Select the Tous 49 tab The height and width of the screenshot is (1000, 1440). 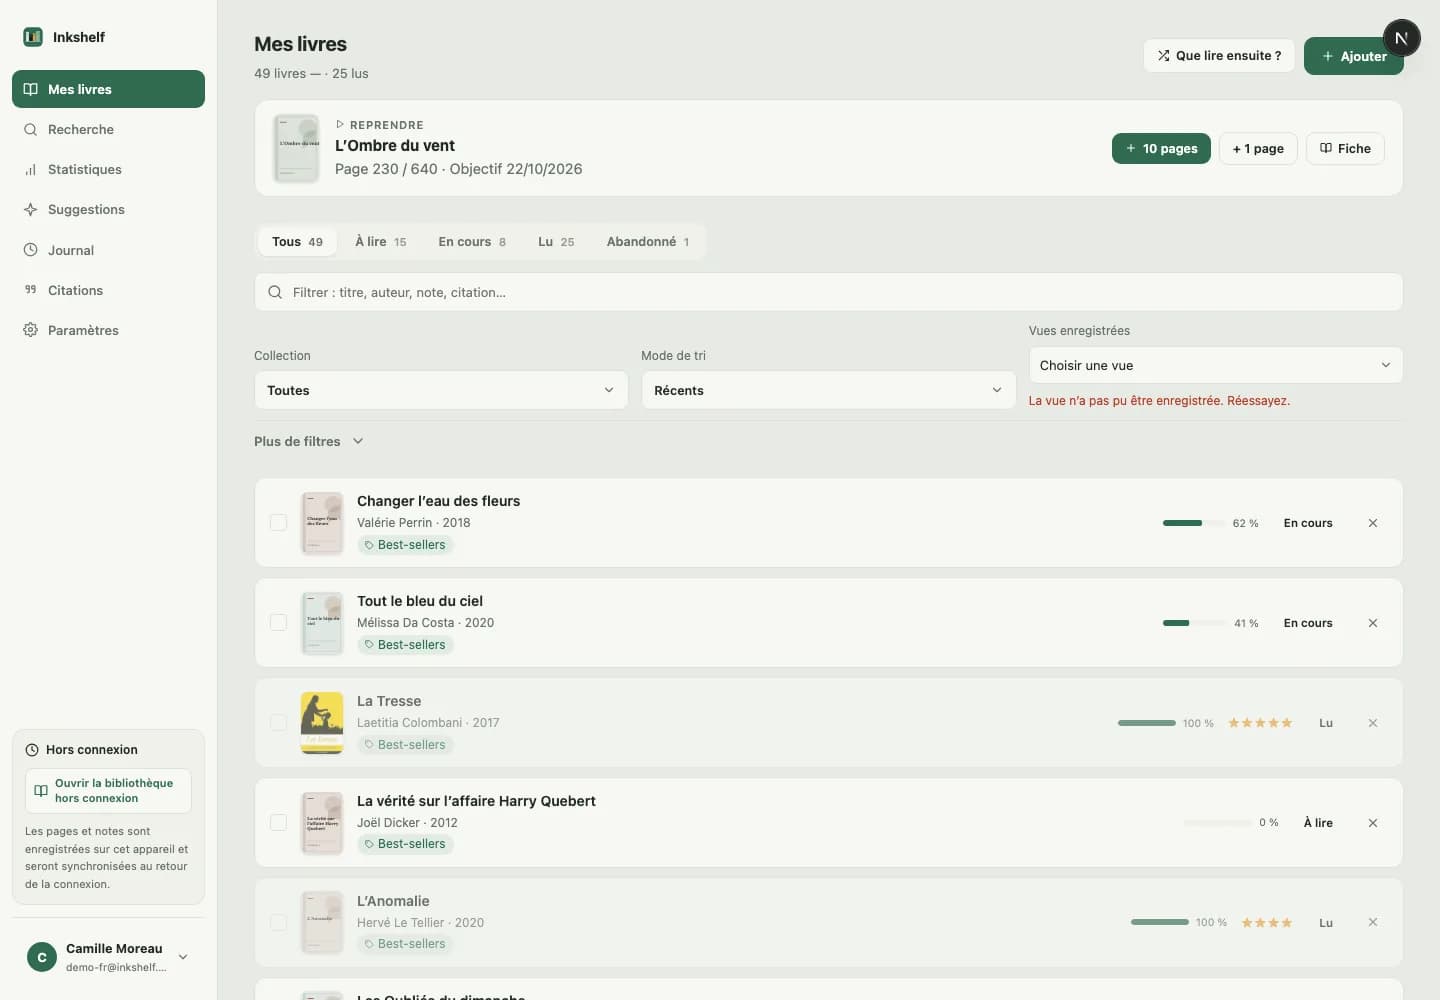tap(297, 242)
